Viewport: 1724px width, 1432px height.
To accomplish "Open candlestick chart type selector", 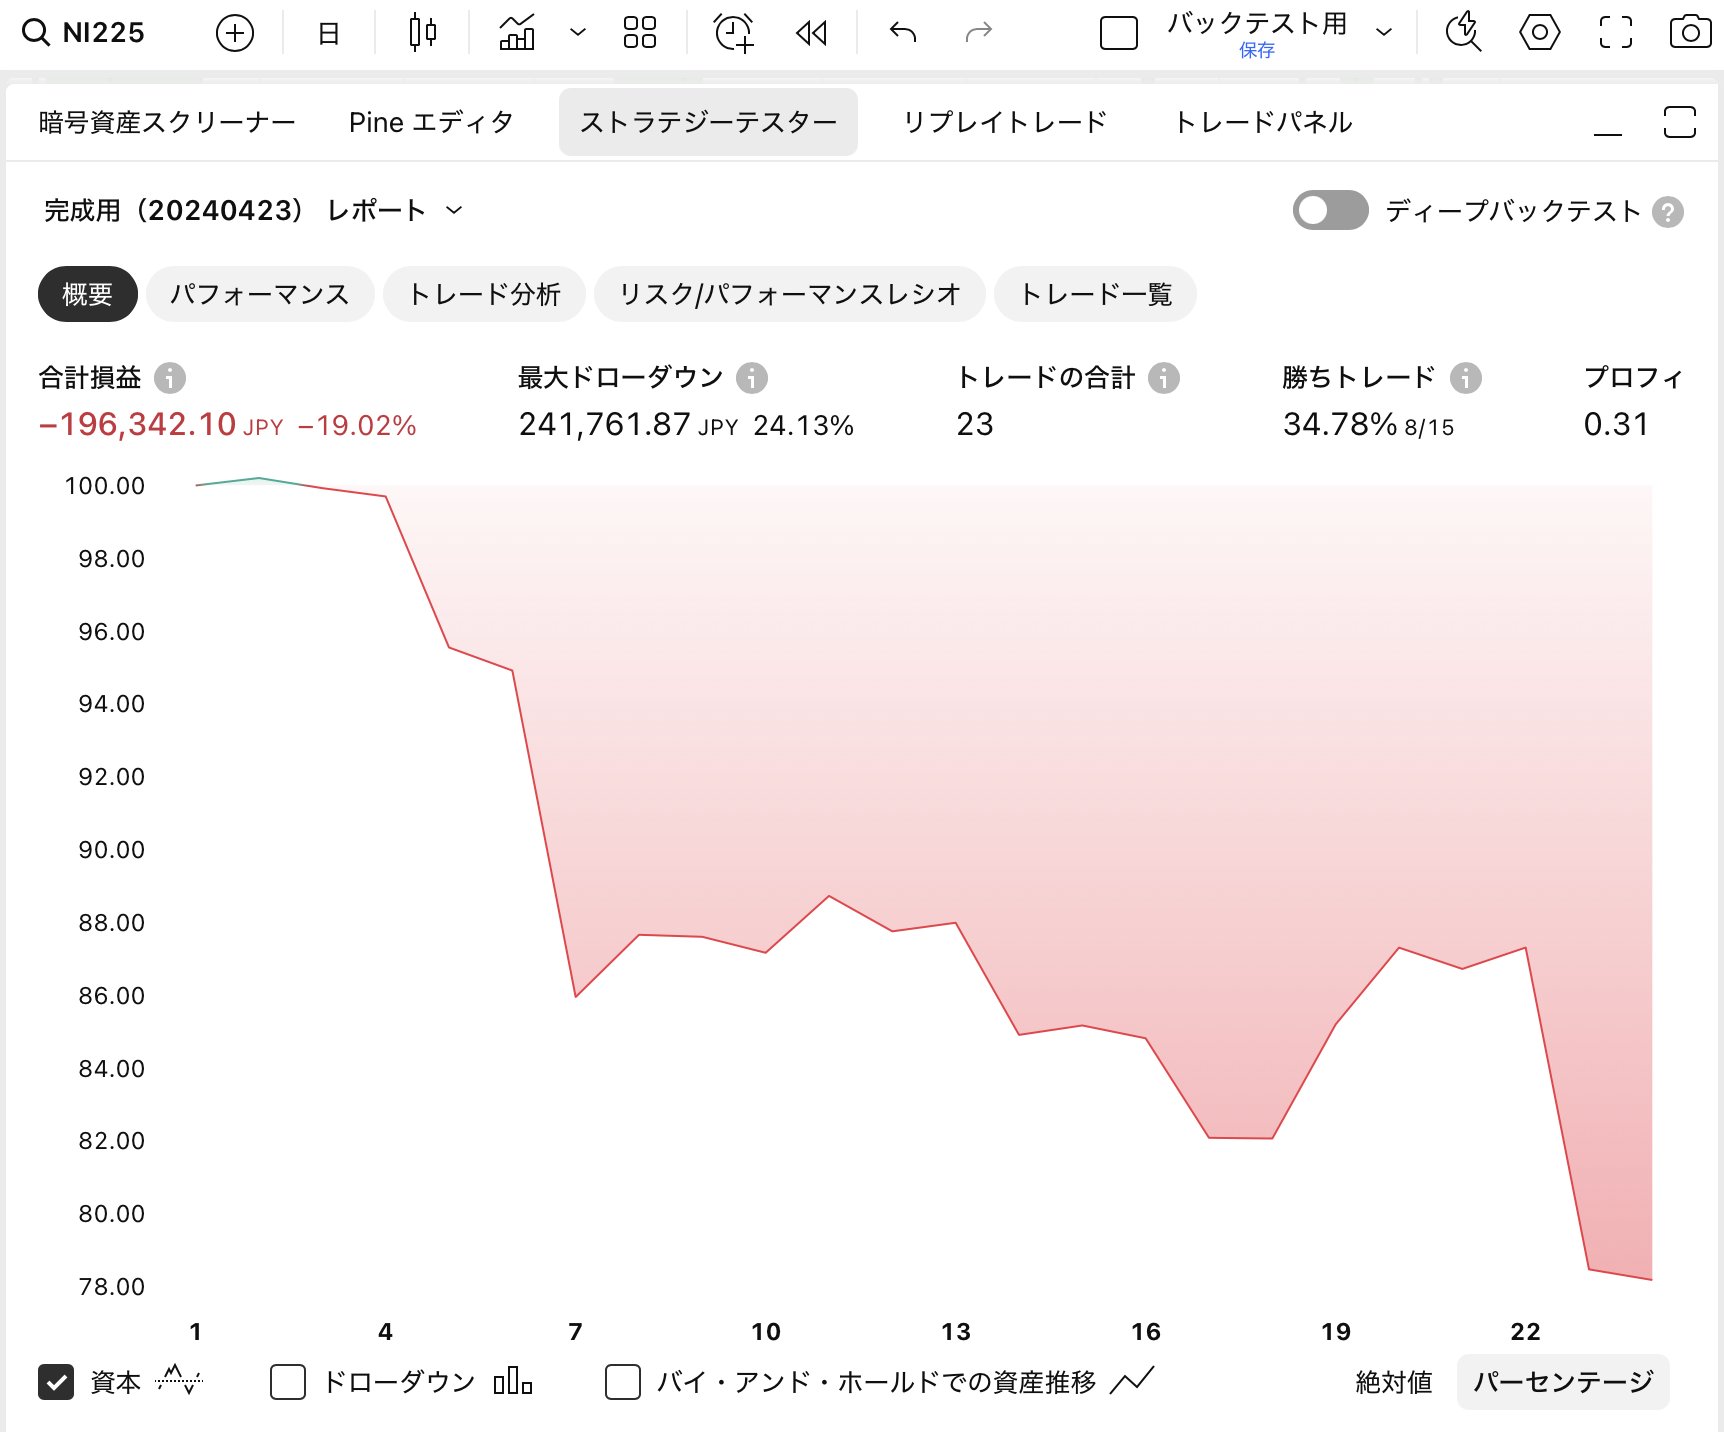I will click(423, 33).
